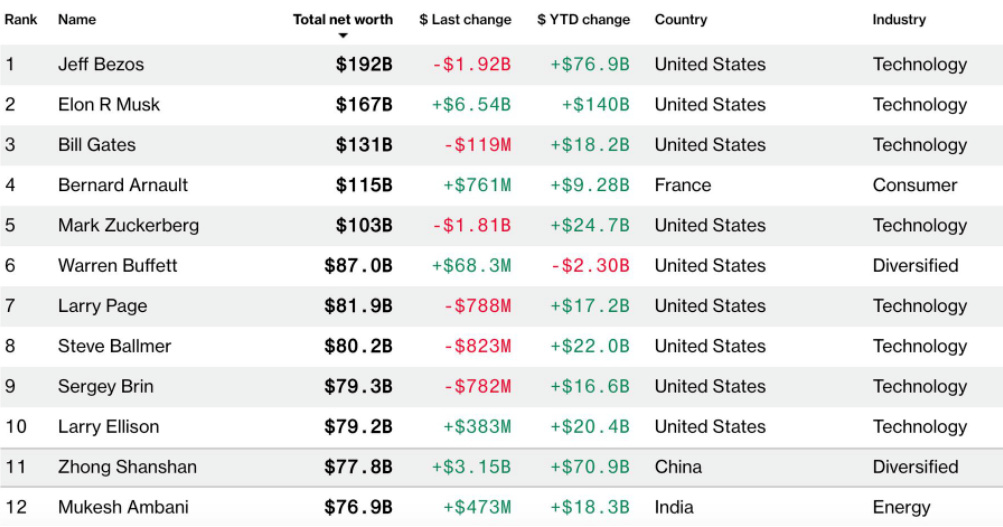1003x527 pixels.
Task: Open Steve Ballmer's profile
Action: pos(114,346)
